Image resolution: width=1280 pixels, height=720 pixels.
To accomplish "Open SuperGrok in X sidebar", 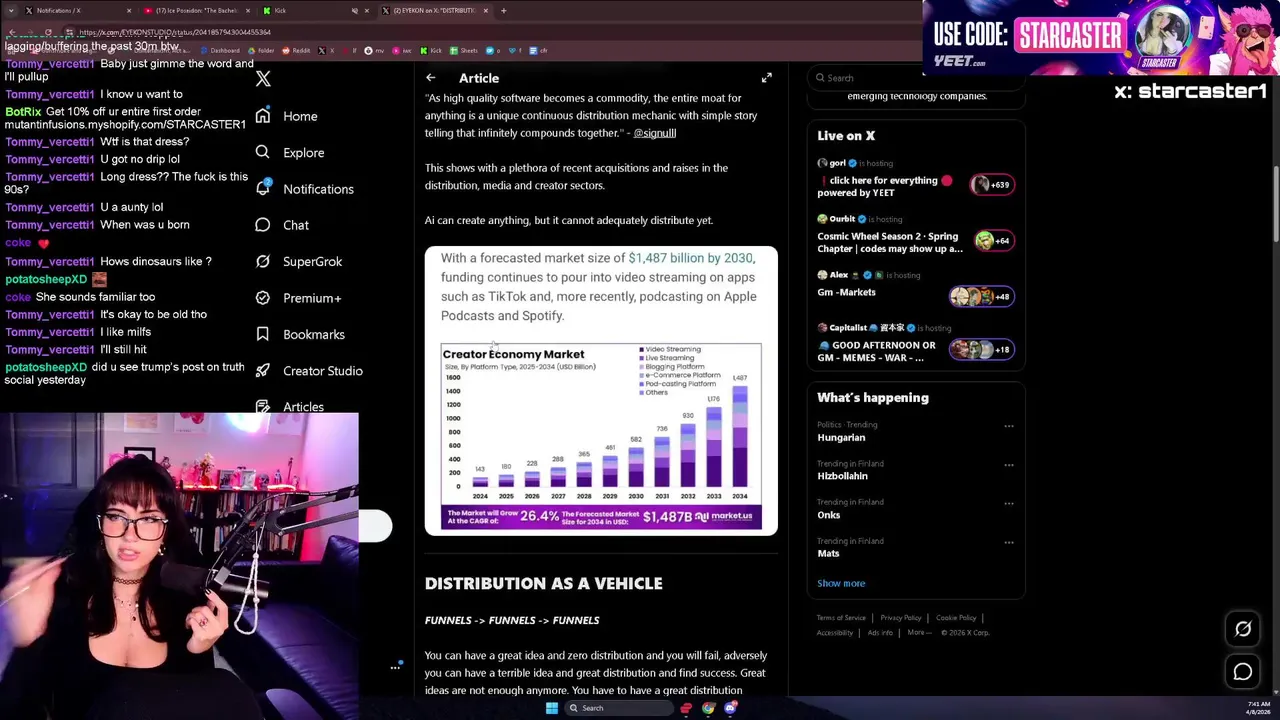I will point(298,261).
